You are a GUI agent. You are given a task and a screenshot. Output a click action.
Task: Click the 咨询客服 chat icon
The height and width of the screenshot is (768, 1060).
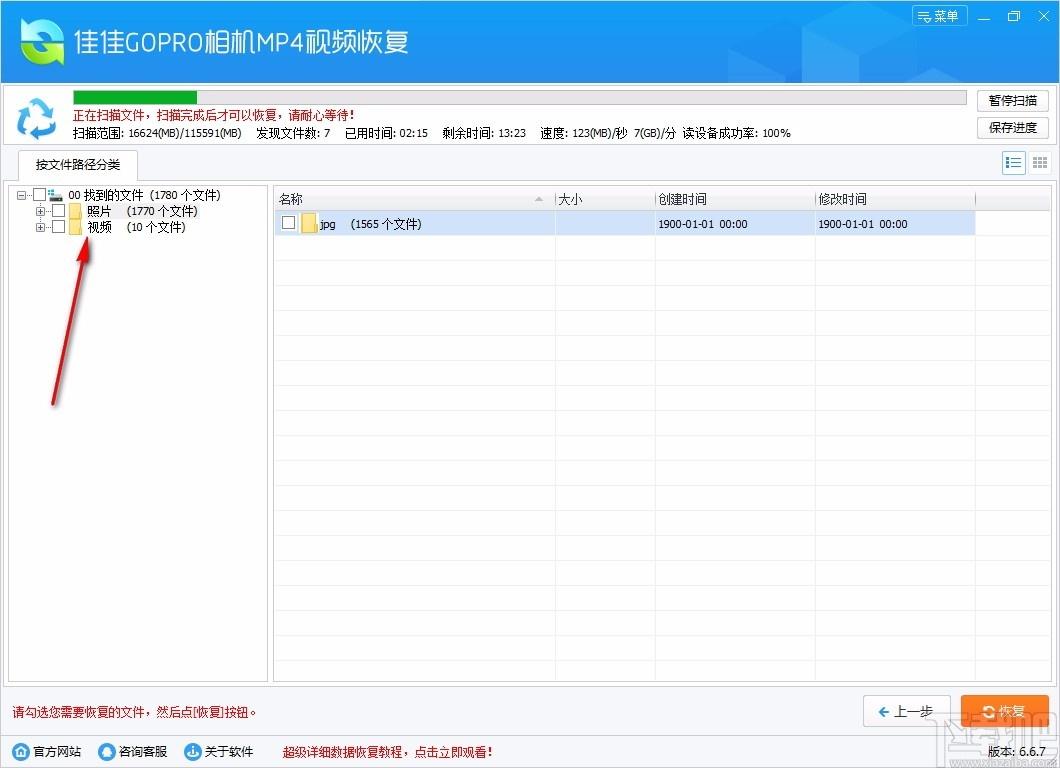coord(107,751)
